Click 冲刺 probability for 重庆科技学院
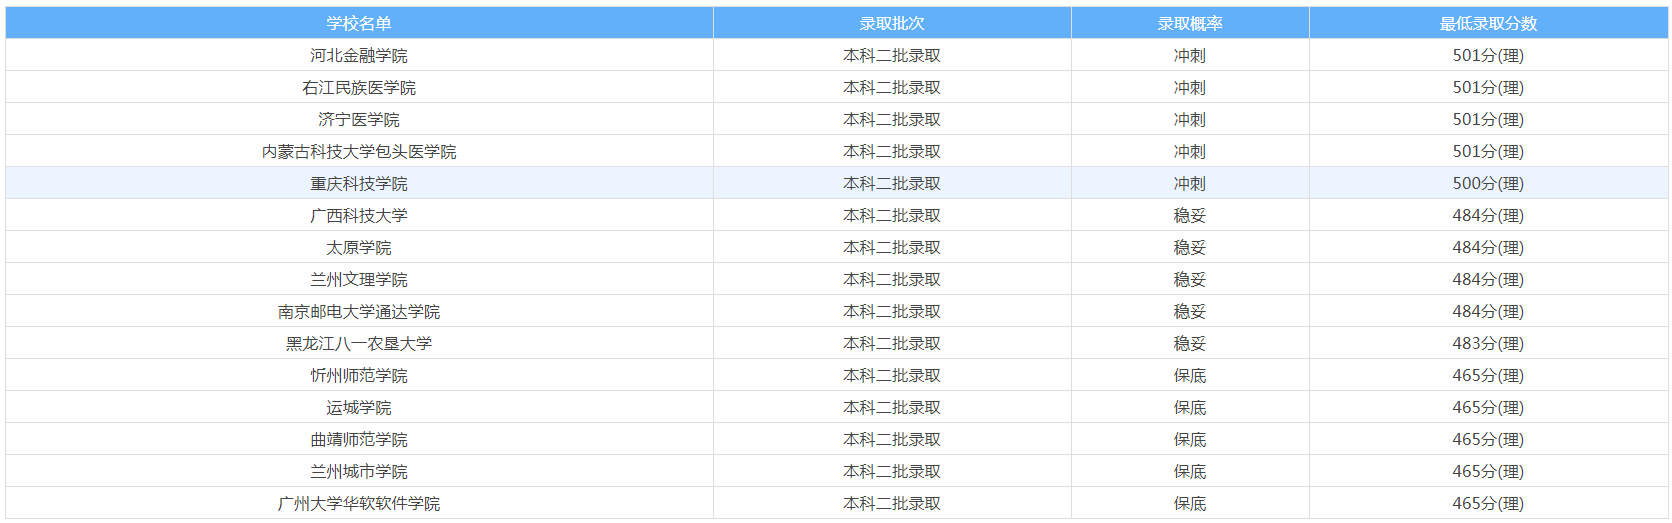Image resolution: width=1672 pixels, height=523 pixels. pyautogui.click(x=1190, y=183)
